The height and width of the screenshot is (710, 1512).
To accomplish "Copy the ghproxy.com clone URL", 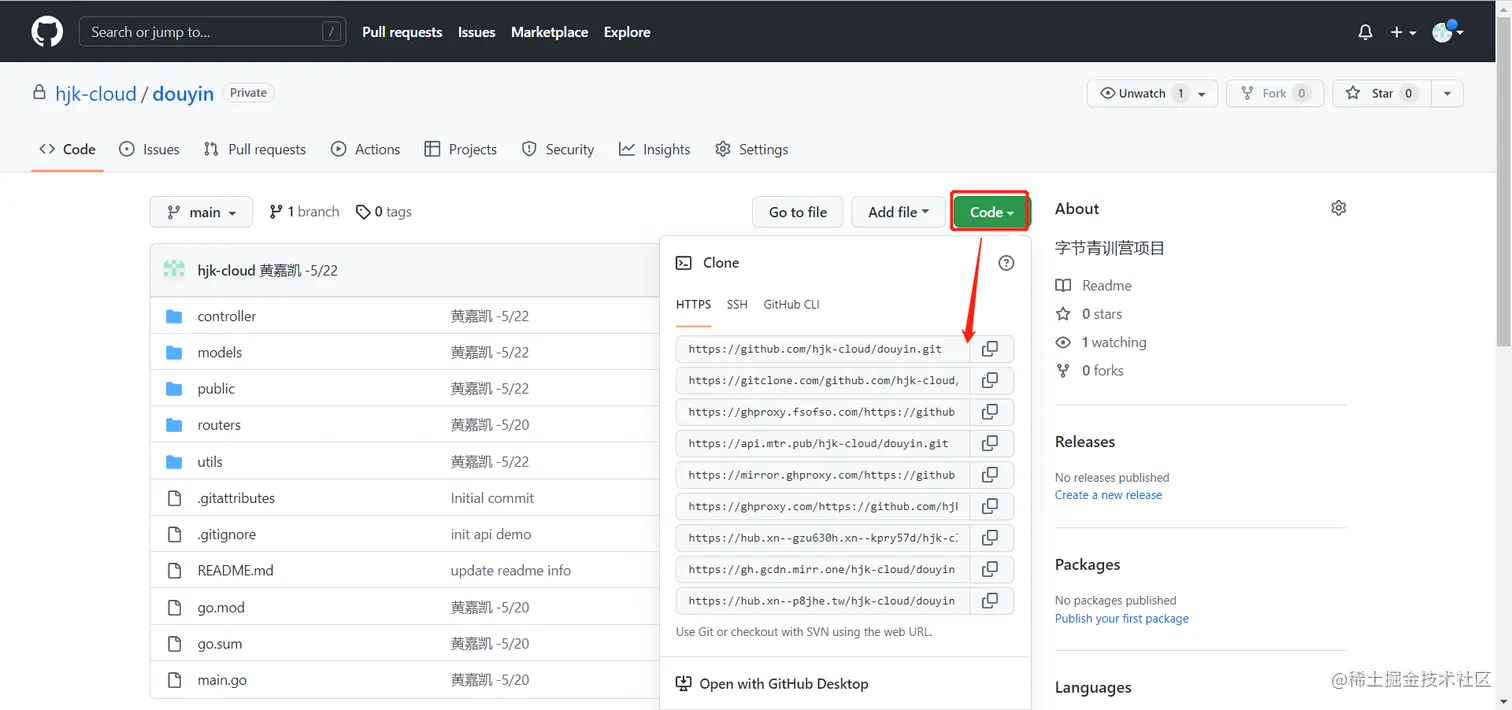I will 990,506.
